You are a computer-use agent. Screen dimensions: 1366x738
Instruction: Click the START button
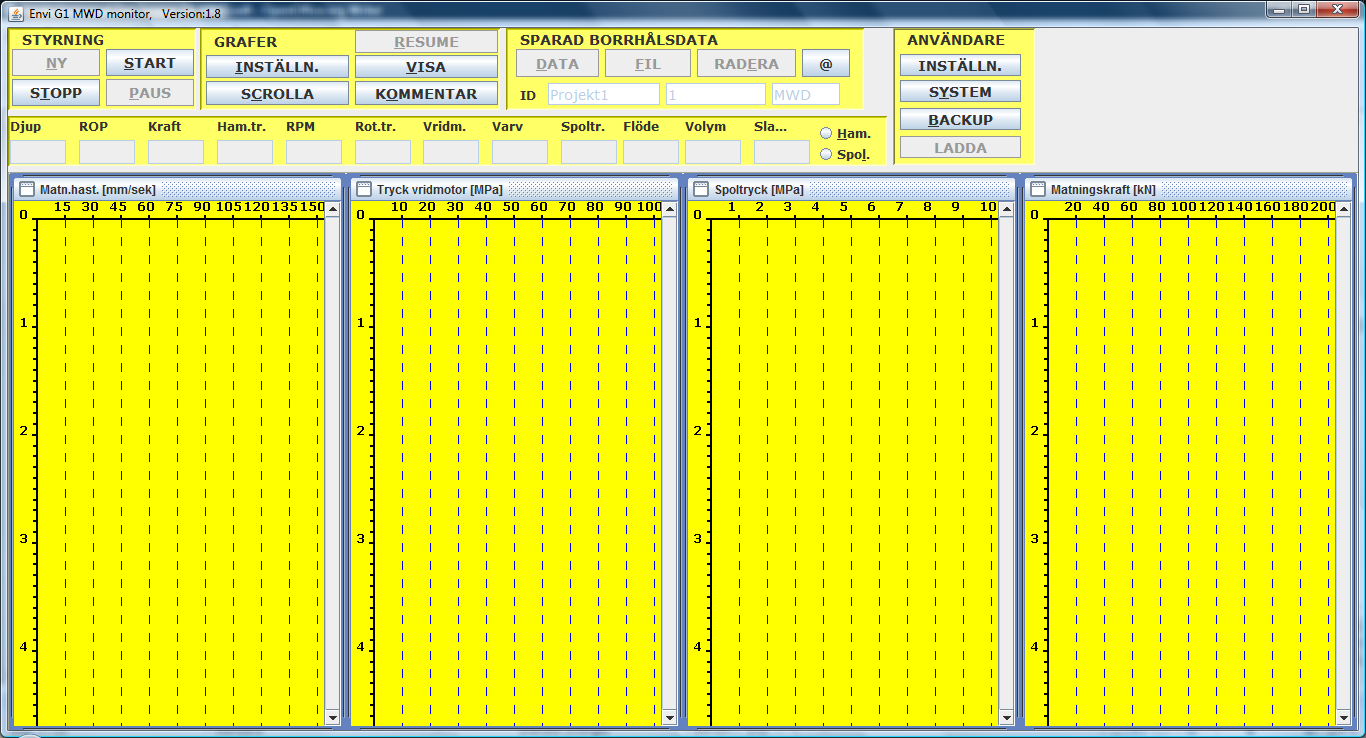150,63
